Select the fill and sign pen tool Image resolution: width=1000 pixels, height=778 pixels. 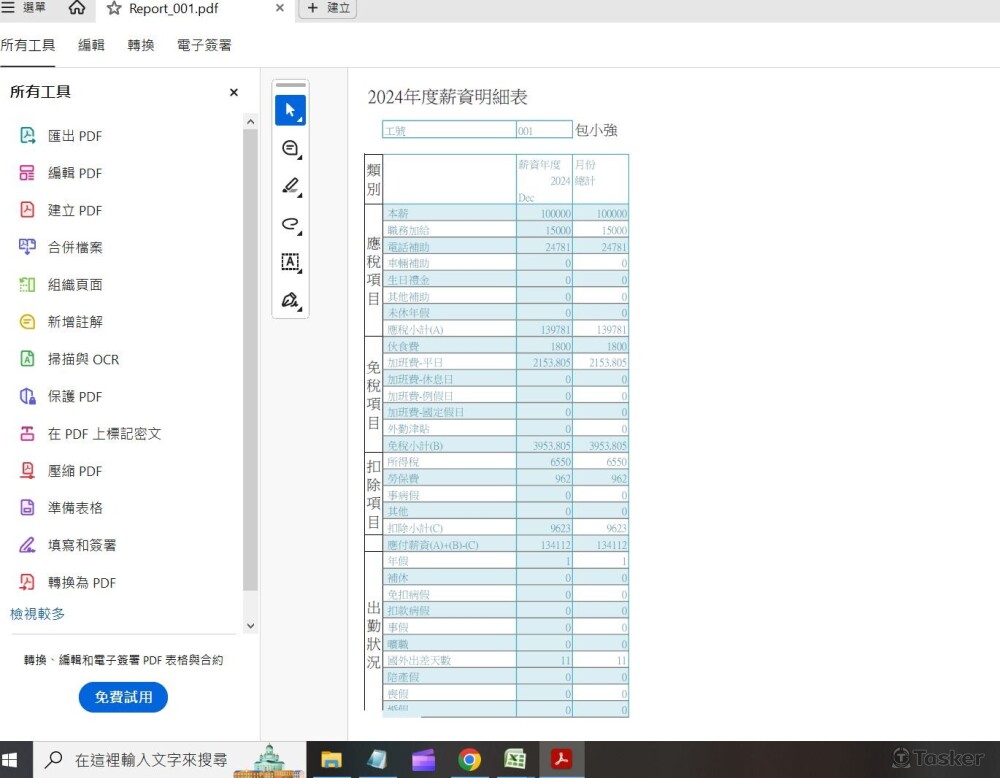[x=290, y=300]
